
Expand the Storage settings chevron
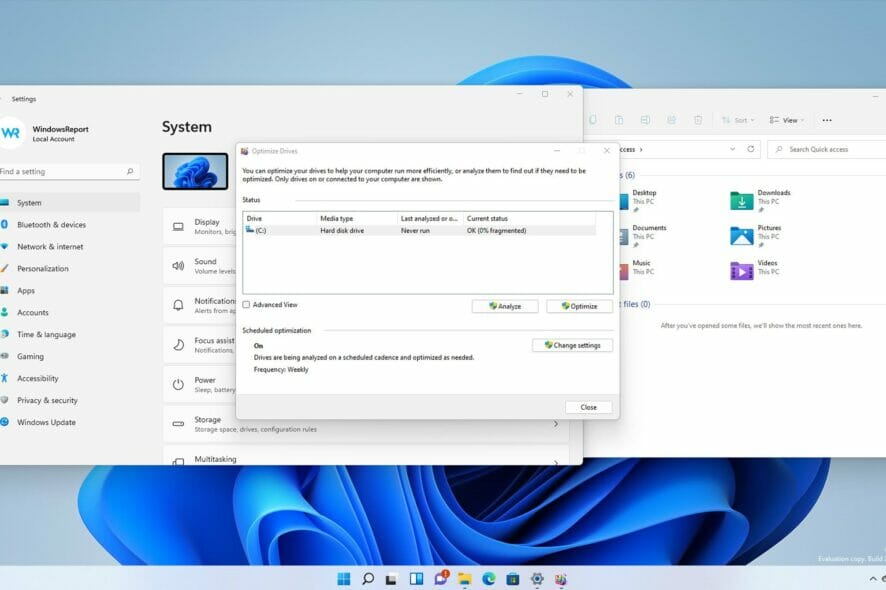(x=556, y=424)
